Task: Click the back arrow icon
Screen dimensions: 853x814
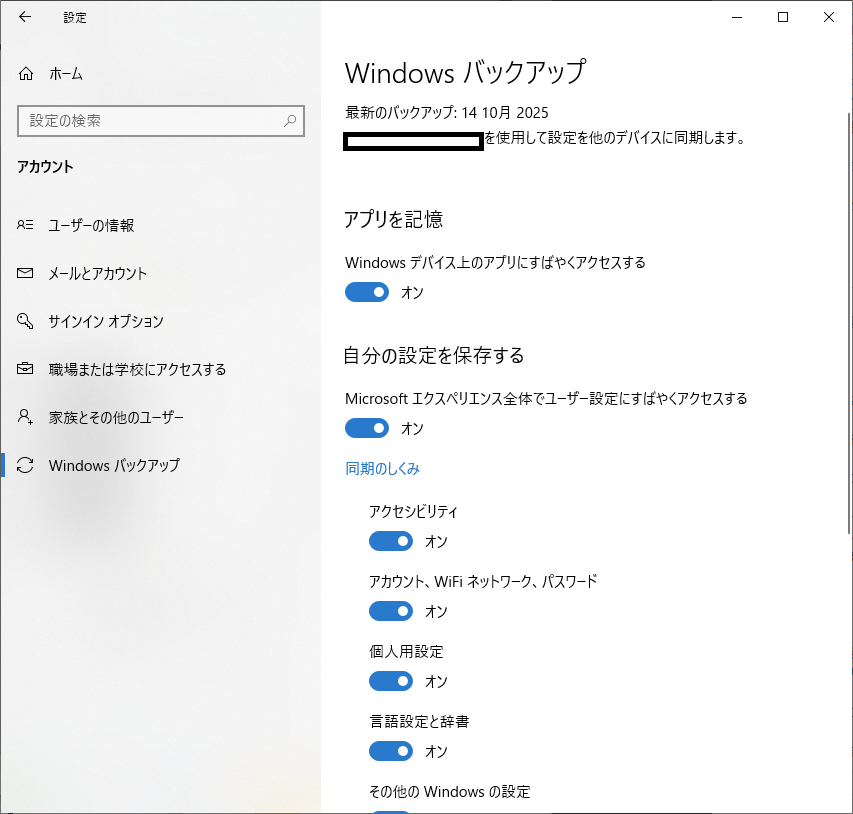Action: pos(25,17)
